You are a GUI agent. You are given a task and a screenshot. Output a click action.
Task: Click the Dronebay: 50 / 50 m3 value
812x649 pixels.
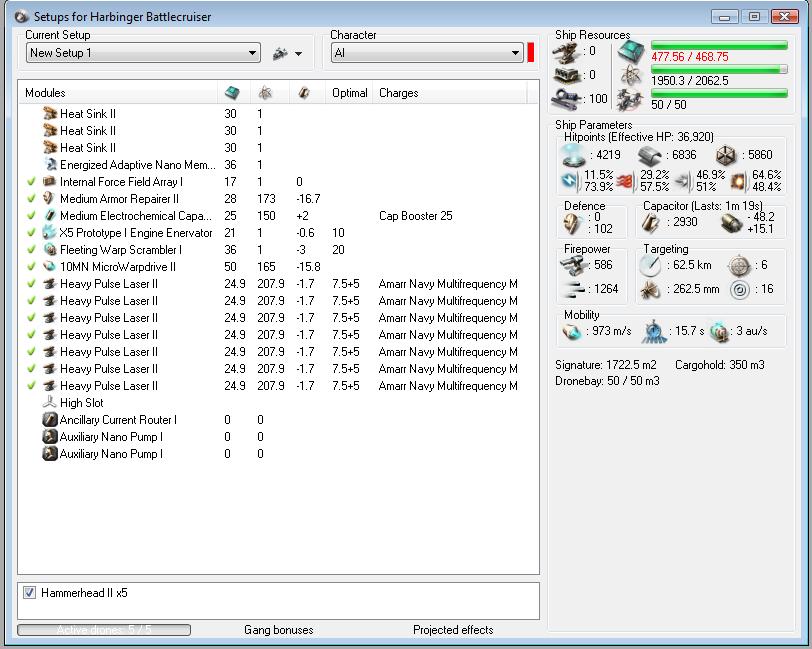coord(607,381)
